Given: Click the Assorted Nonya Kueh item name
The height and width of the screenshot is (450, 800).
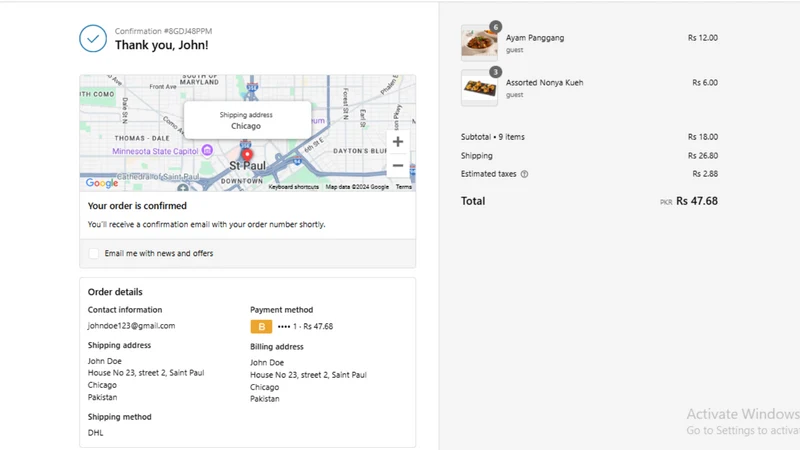Looking at the screenshot, I should (544, 83).
